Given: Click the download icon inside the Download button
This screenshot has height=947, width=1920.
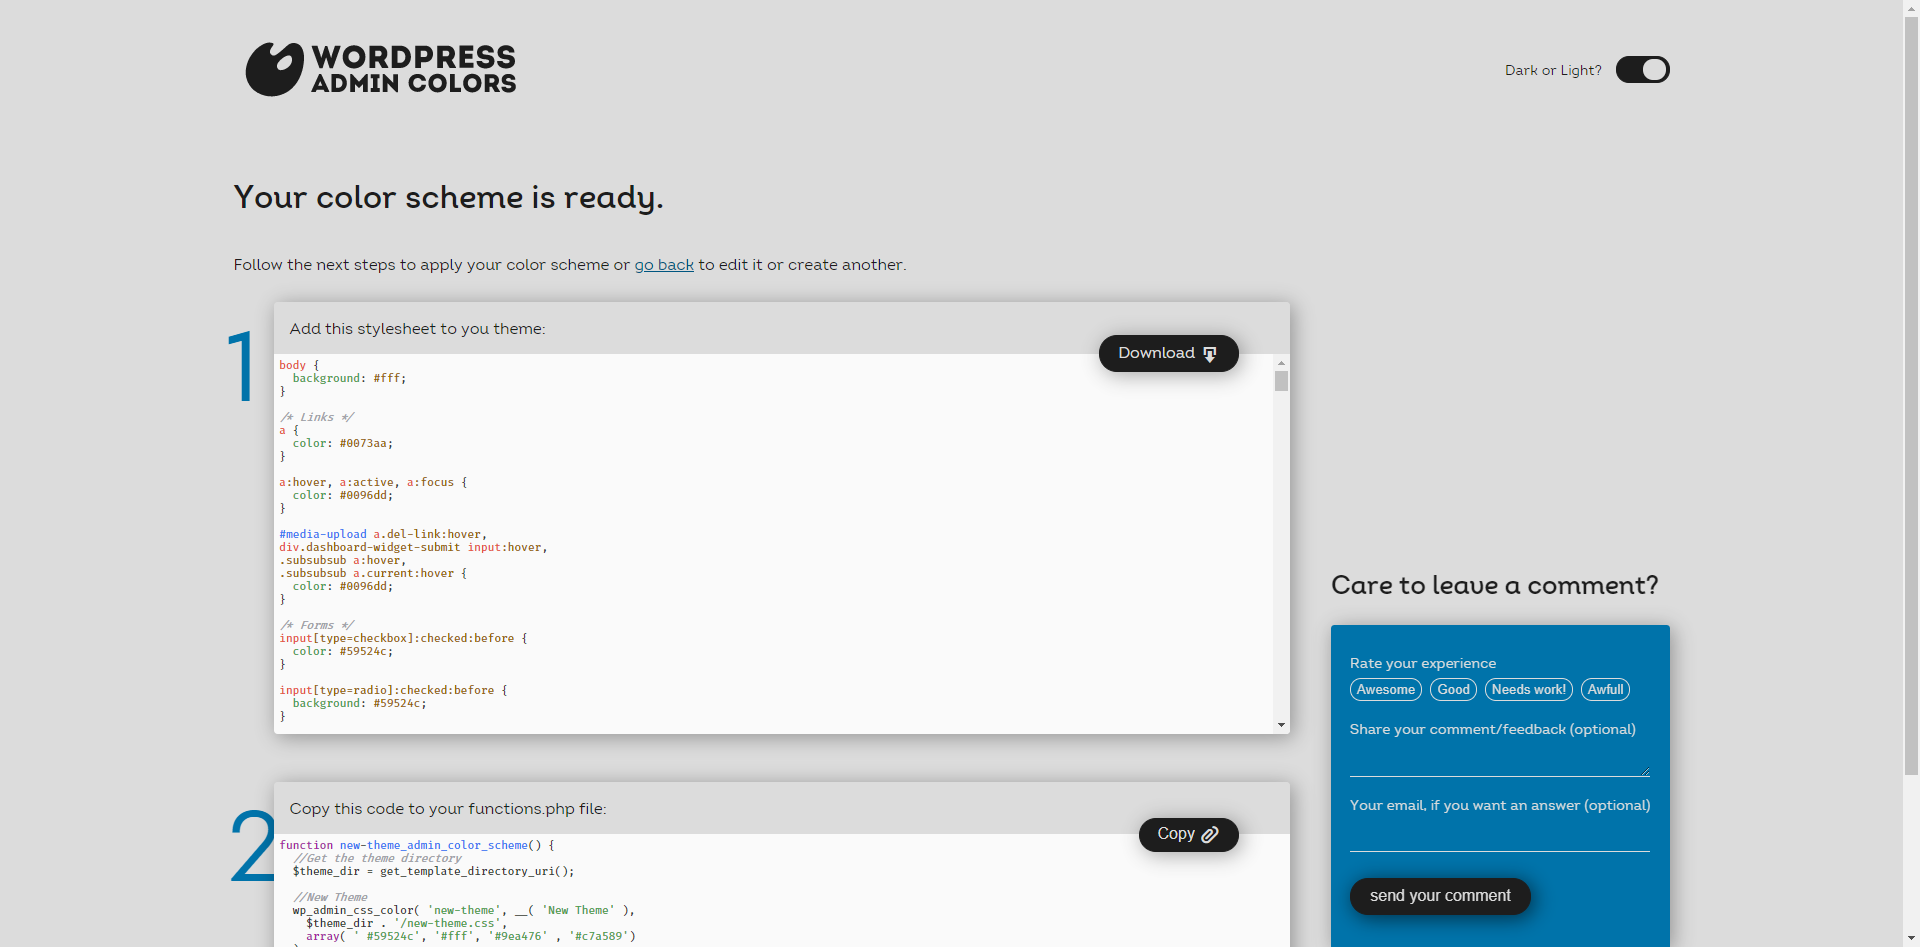Looking at the screenshot, I should pos(1210,353).
